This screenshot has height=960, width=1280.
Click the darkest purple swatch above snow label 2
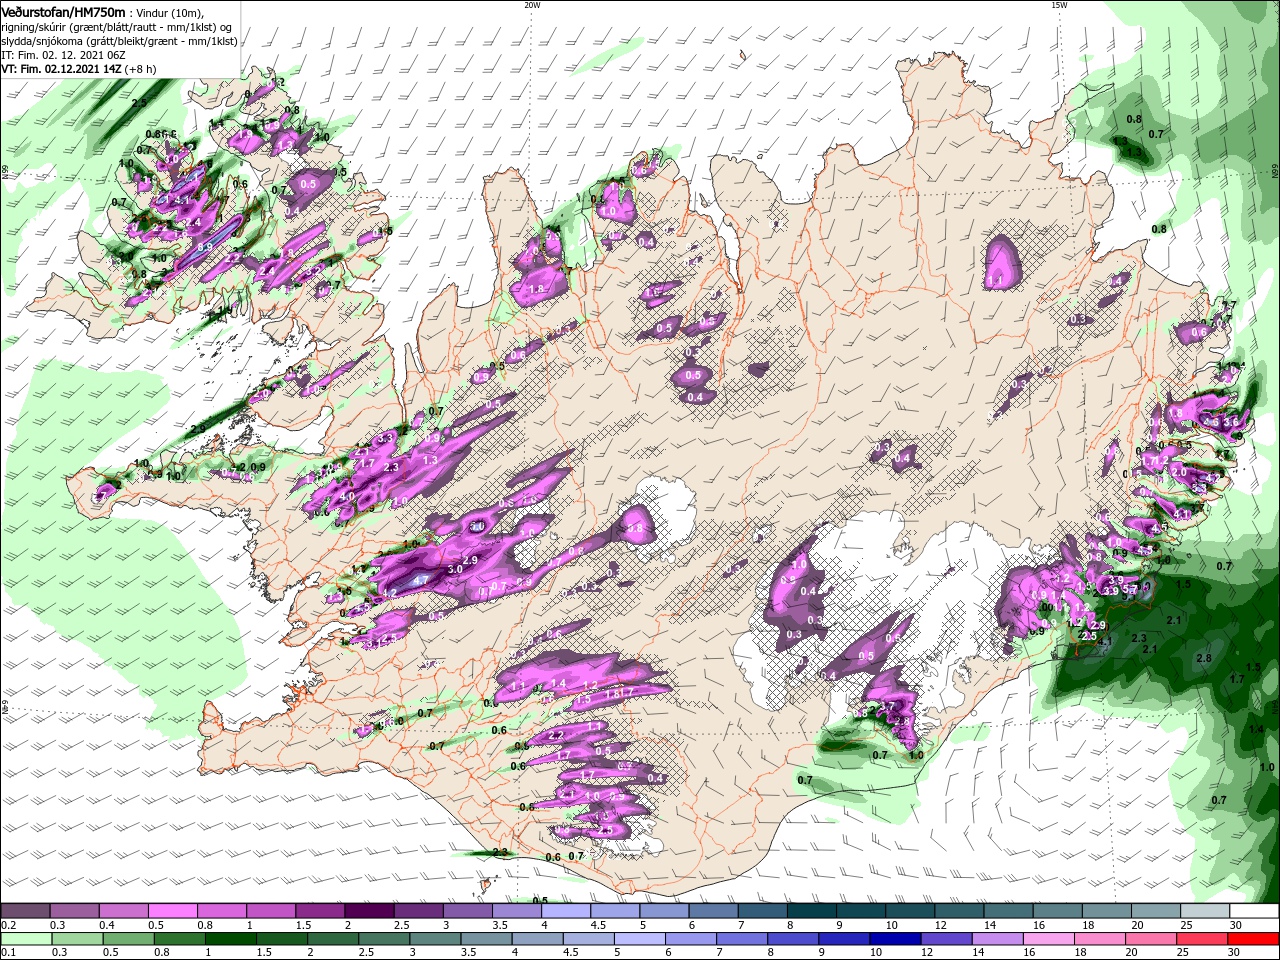pyautogui.click(x=369, y=911)
